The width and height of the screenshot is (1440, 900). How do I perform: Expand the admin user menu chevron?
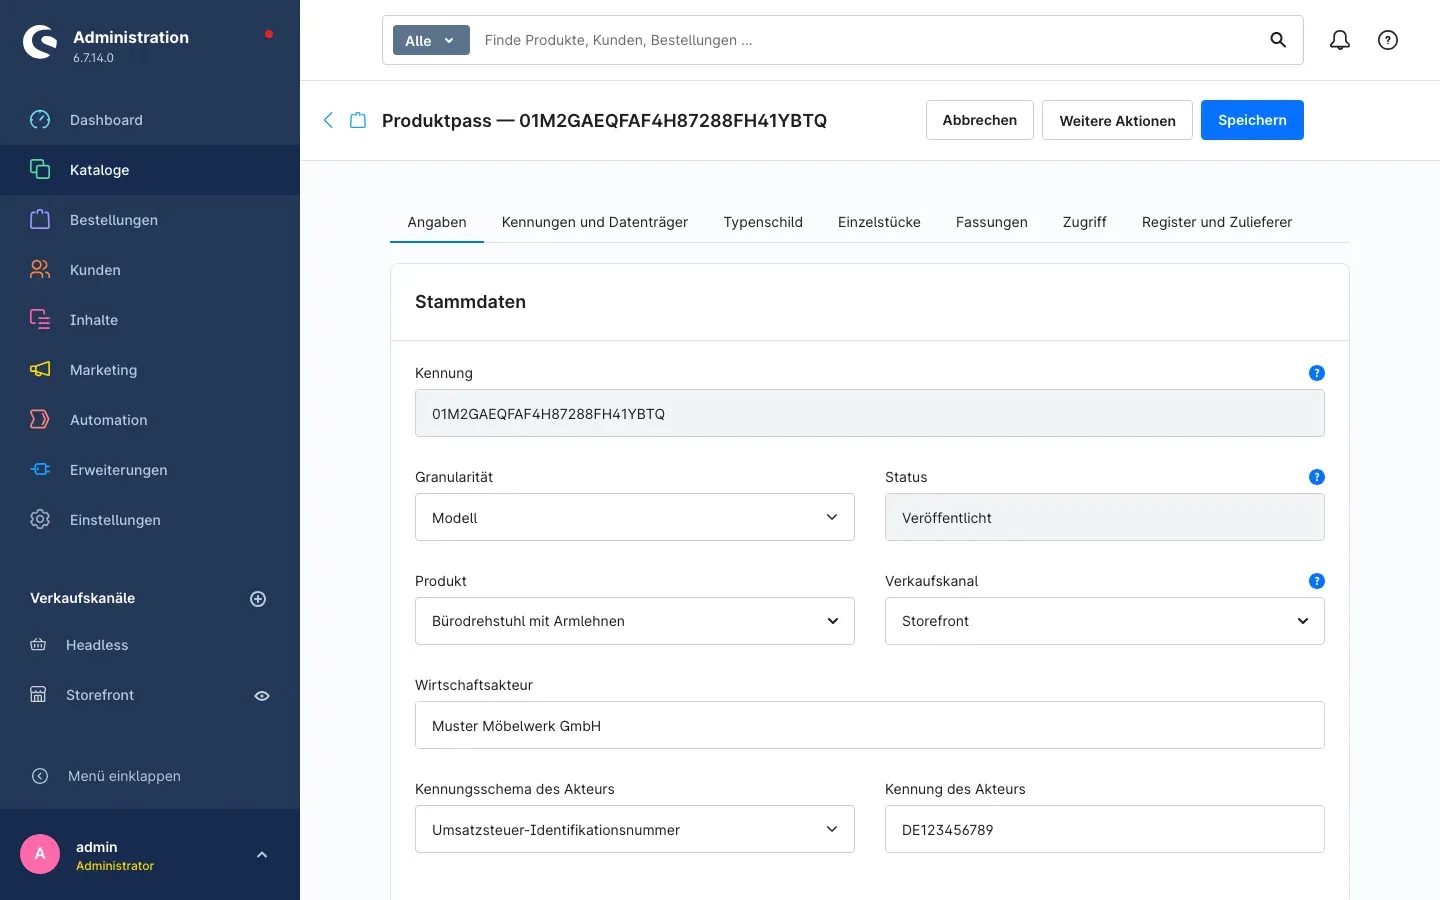(262, 855)
